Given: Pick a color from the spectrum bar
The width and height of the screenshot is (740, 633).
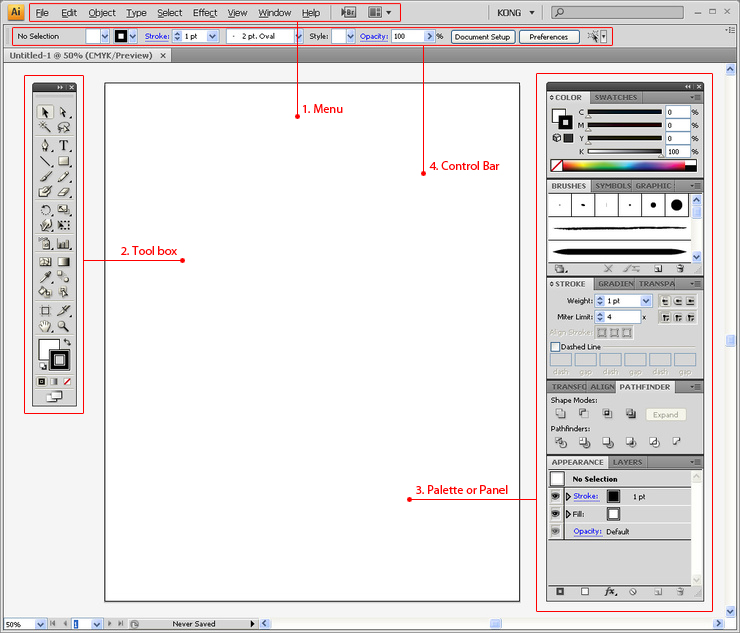Looking at the screenshot, I should tap(620, 165).
